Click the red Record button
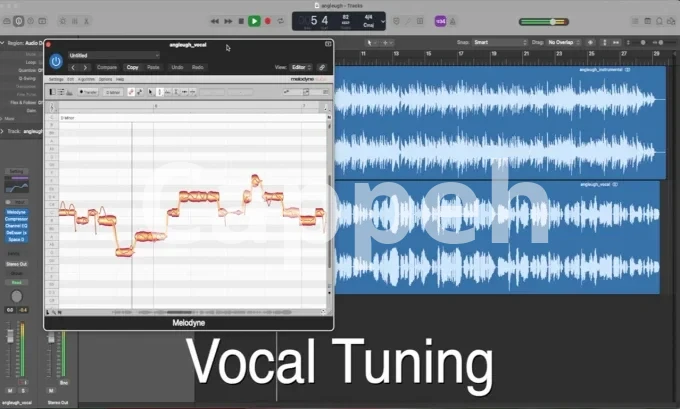 267,20
